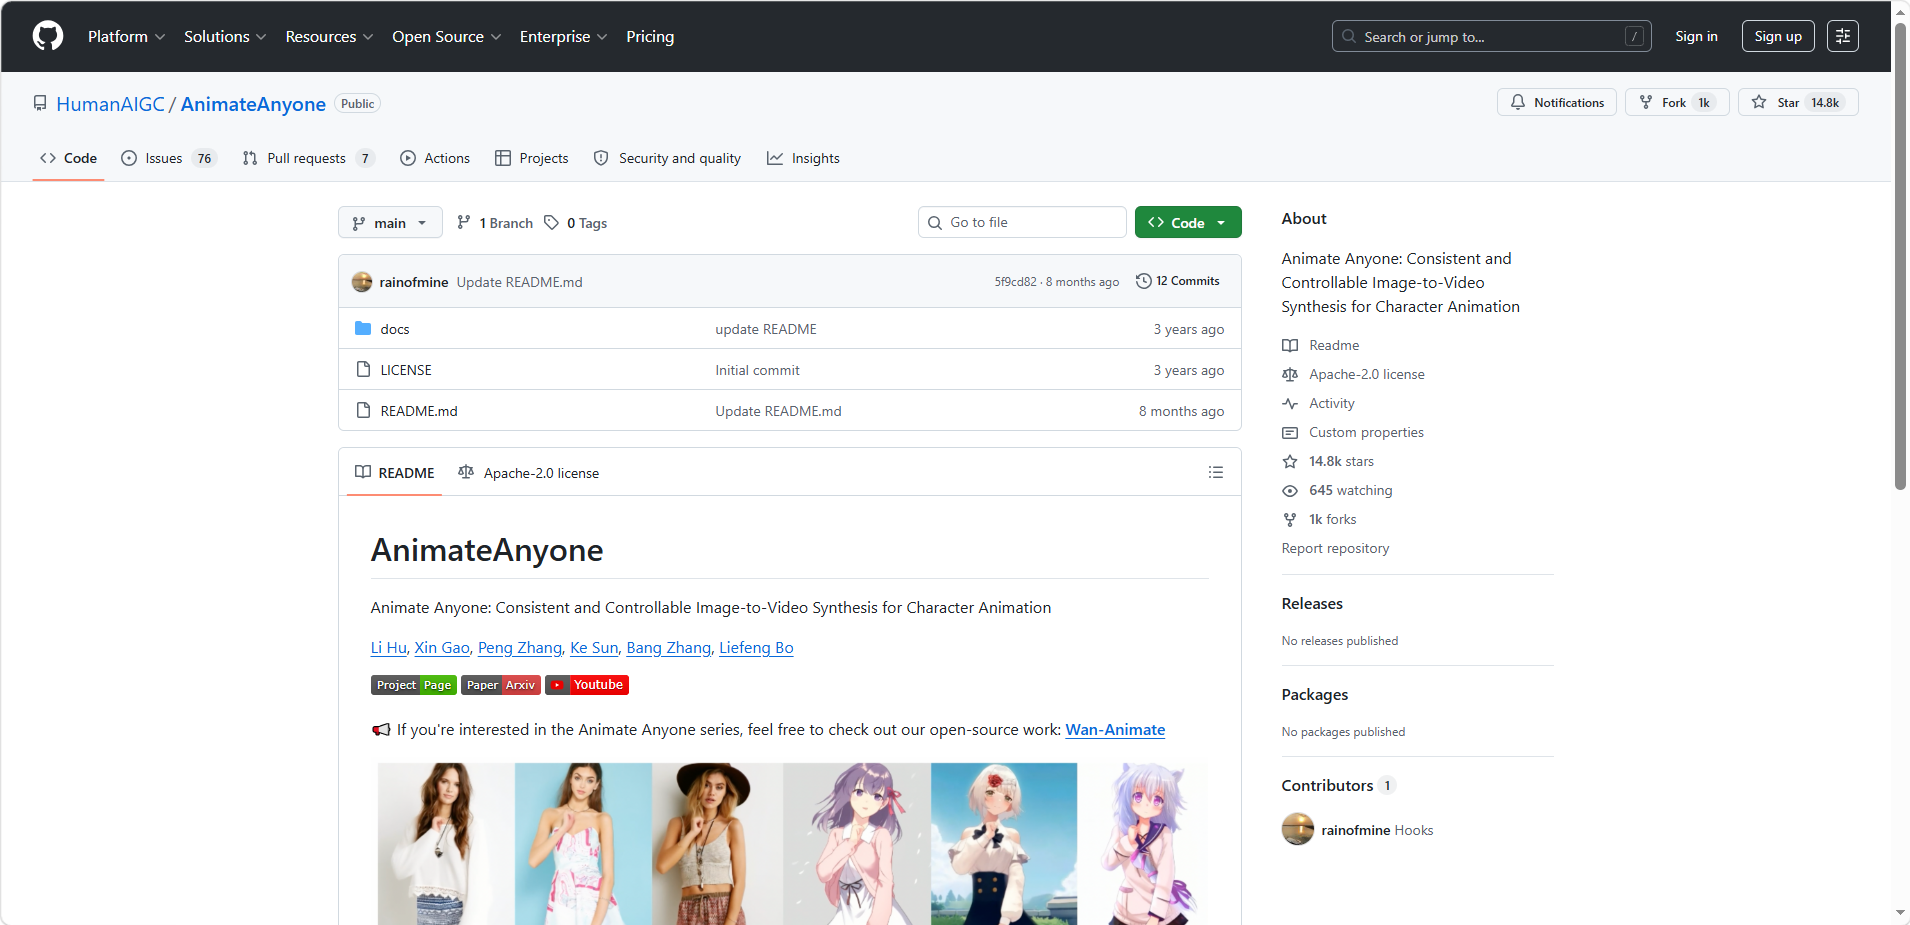The width and height of the screenshot is (1910, 925).
Task: Click the branch icon beside 1 Branch
Action: [464, 223]
